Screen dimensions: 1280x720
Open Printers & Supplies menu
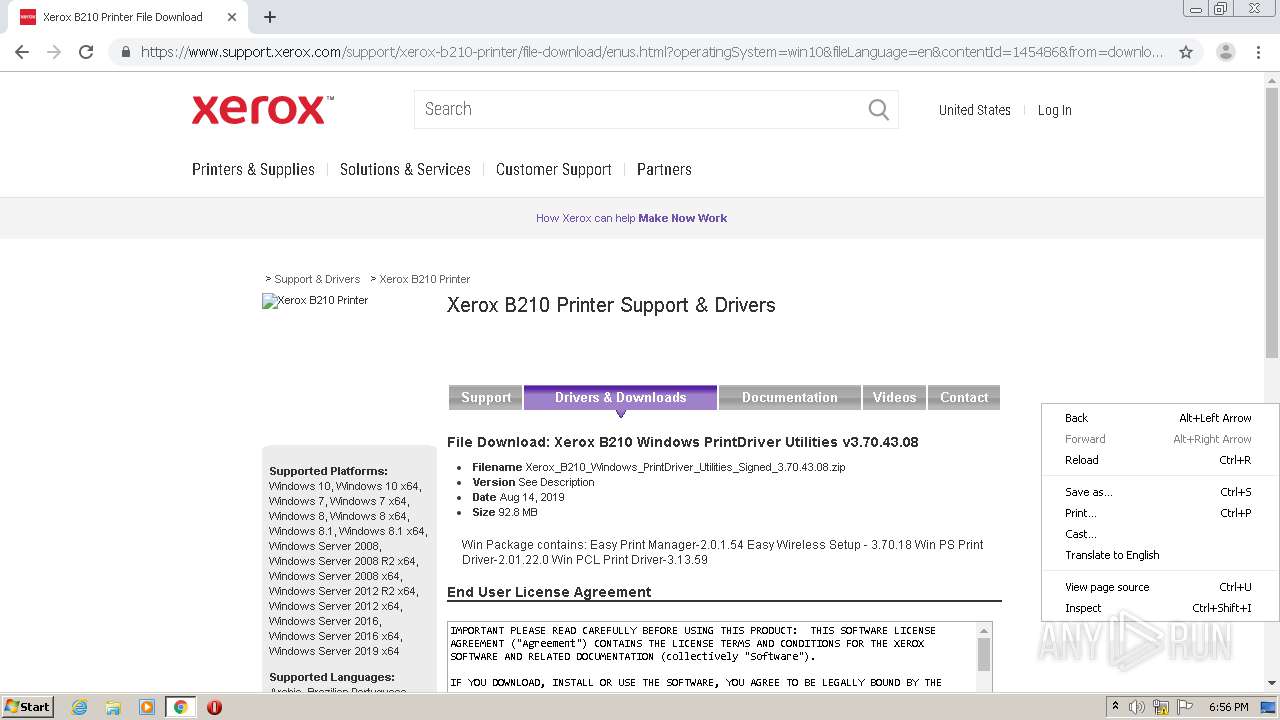click(x=253, y=169)
